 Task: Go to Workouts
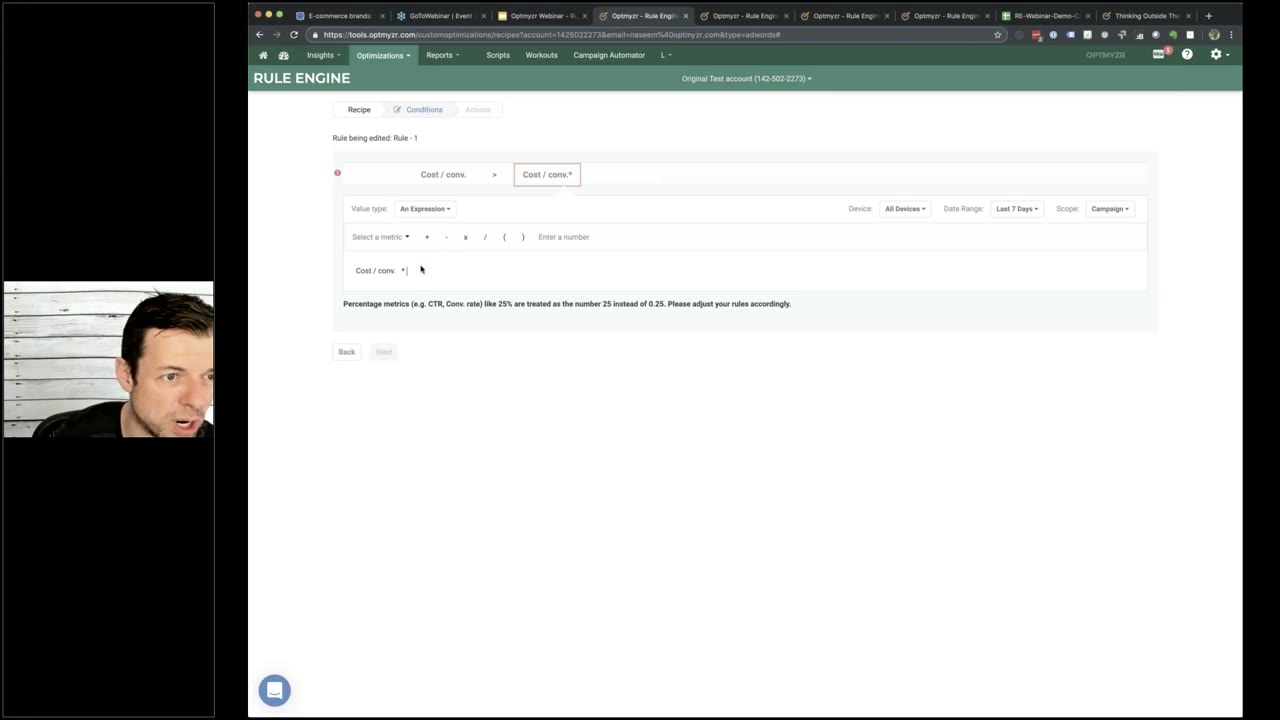(x=541, y=55)
